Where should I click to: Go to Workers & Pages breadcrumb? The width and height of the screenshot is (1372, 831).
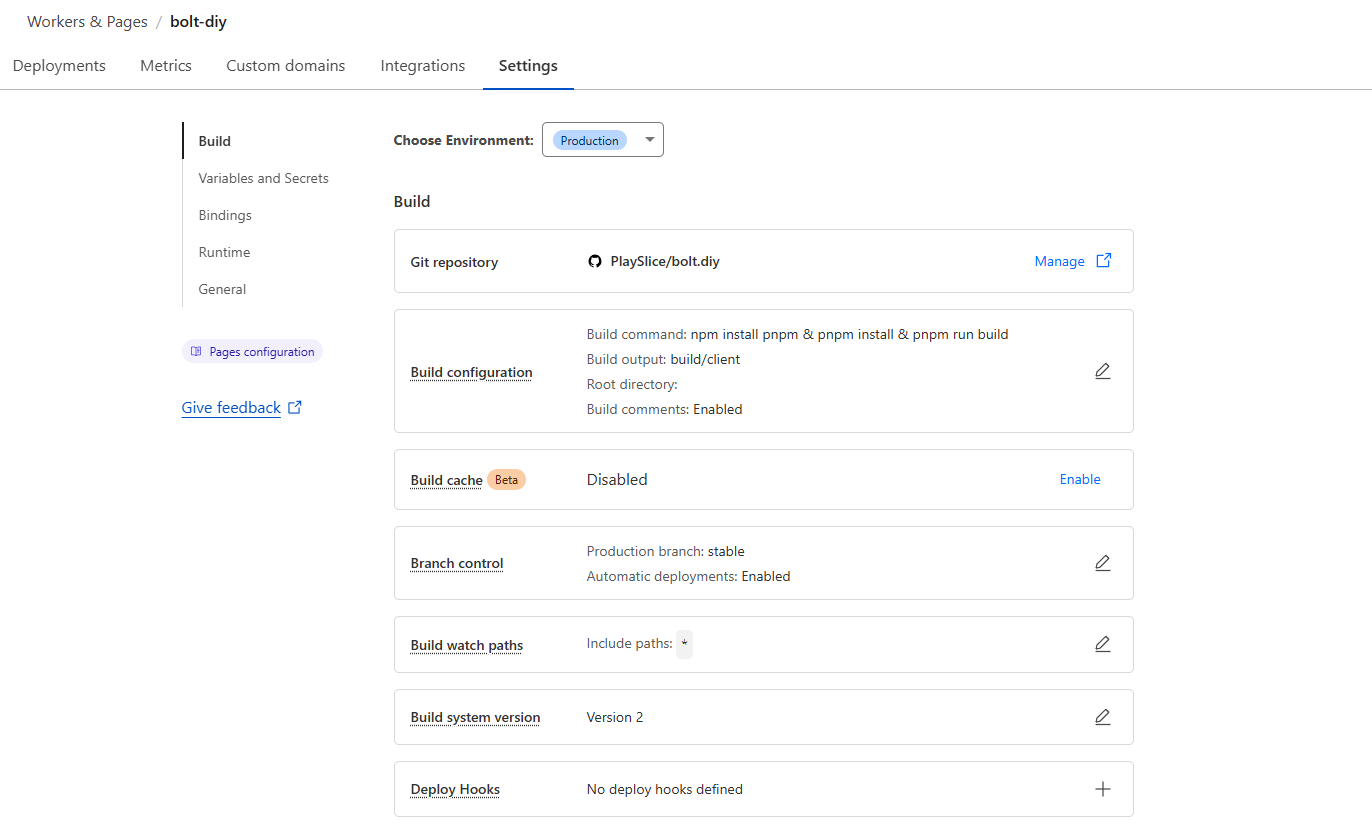(87, 21)
